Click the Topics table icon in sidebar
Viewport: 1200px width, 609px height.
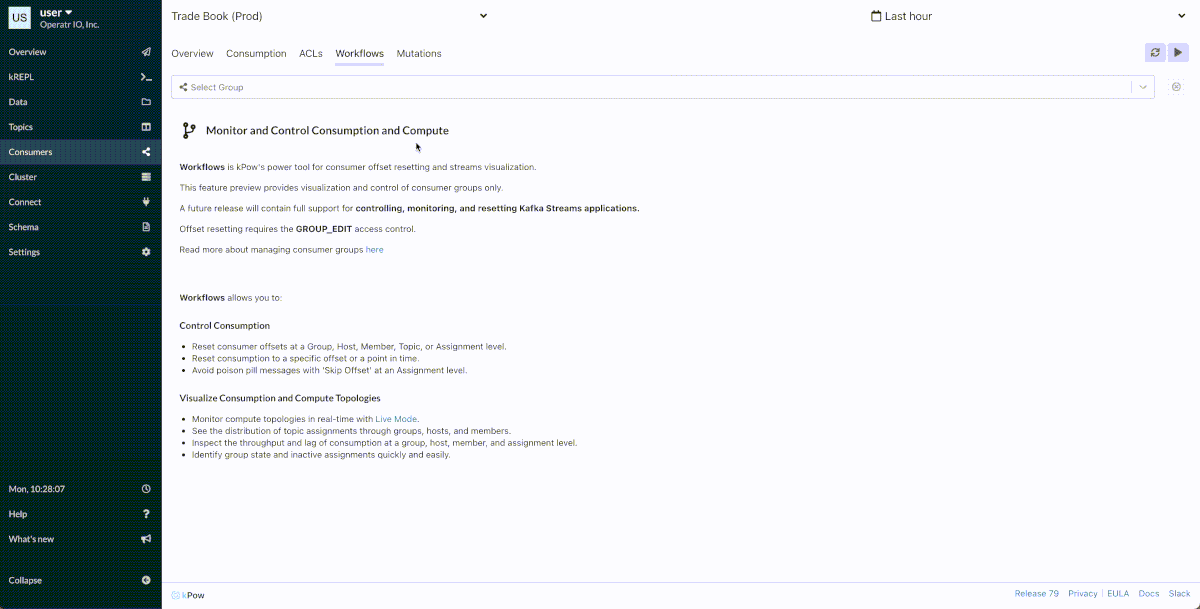coord(146,127)
